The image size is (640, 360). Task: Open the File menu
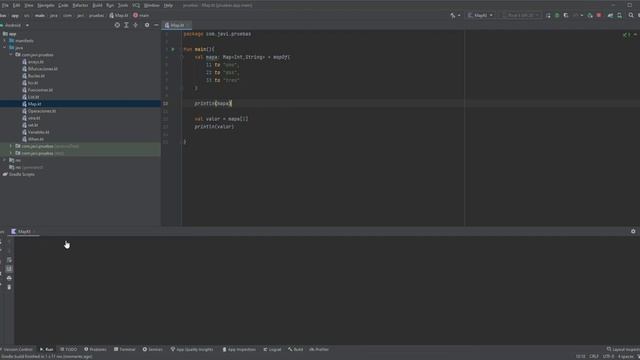coord(5,5)
